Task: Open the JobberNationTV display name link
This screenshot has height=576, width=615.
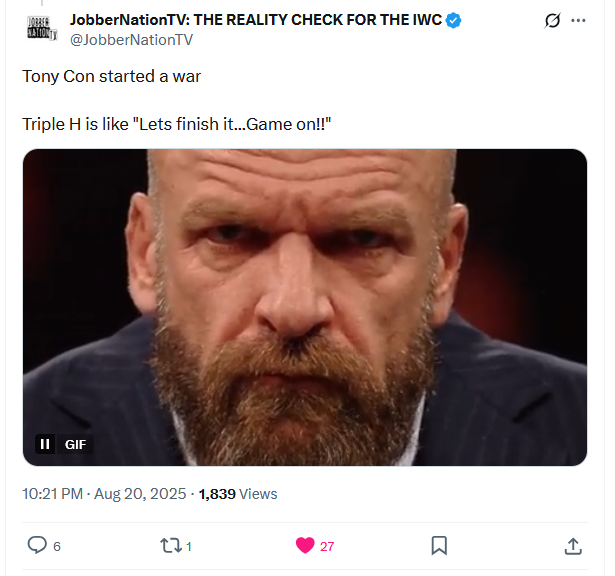Action: [255, 20]
